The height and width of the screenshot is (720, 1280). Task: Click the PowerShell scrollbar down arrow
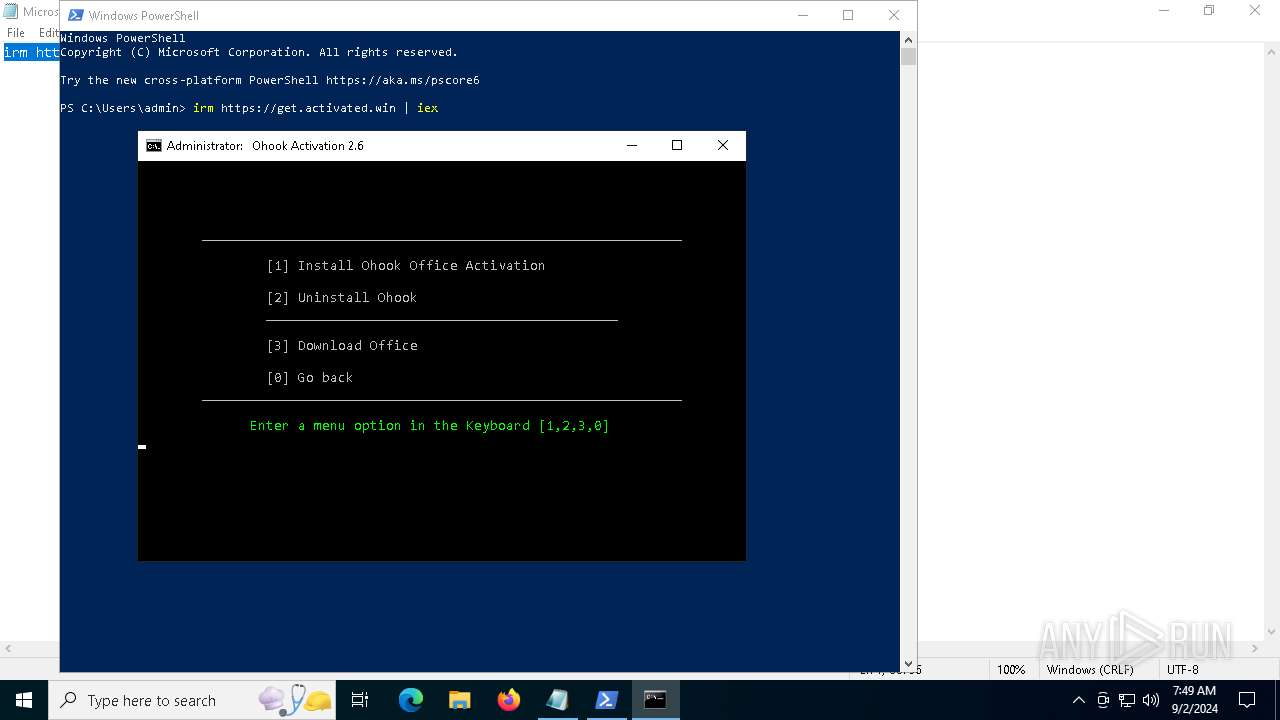click(x=908, y=663)
